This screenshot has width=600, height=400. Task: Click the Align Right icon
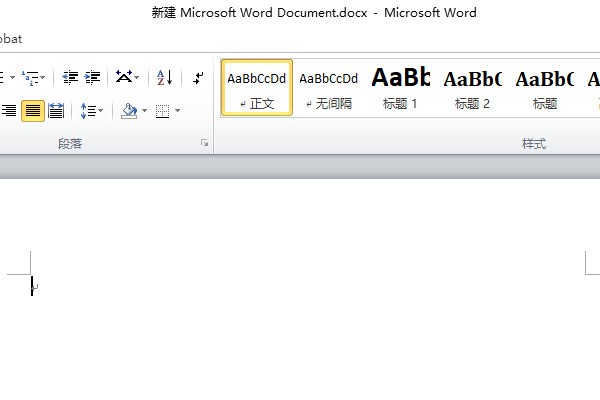(x=10, y=111)
